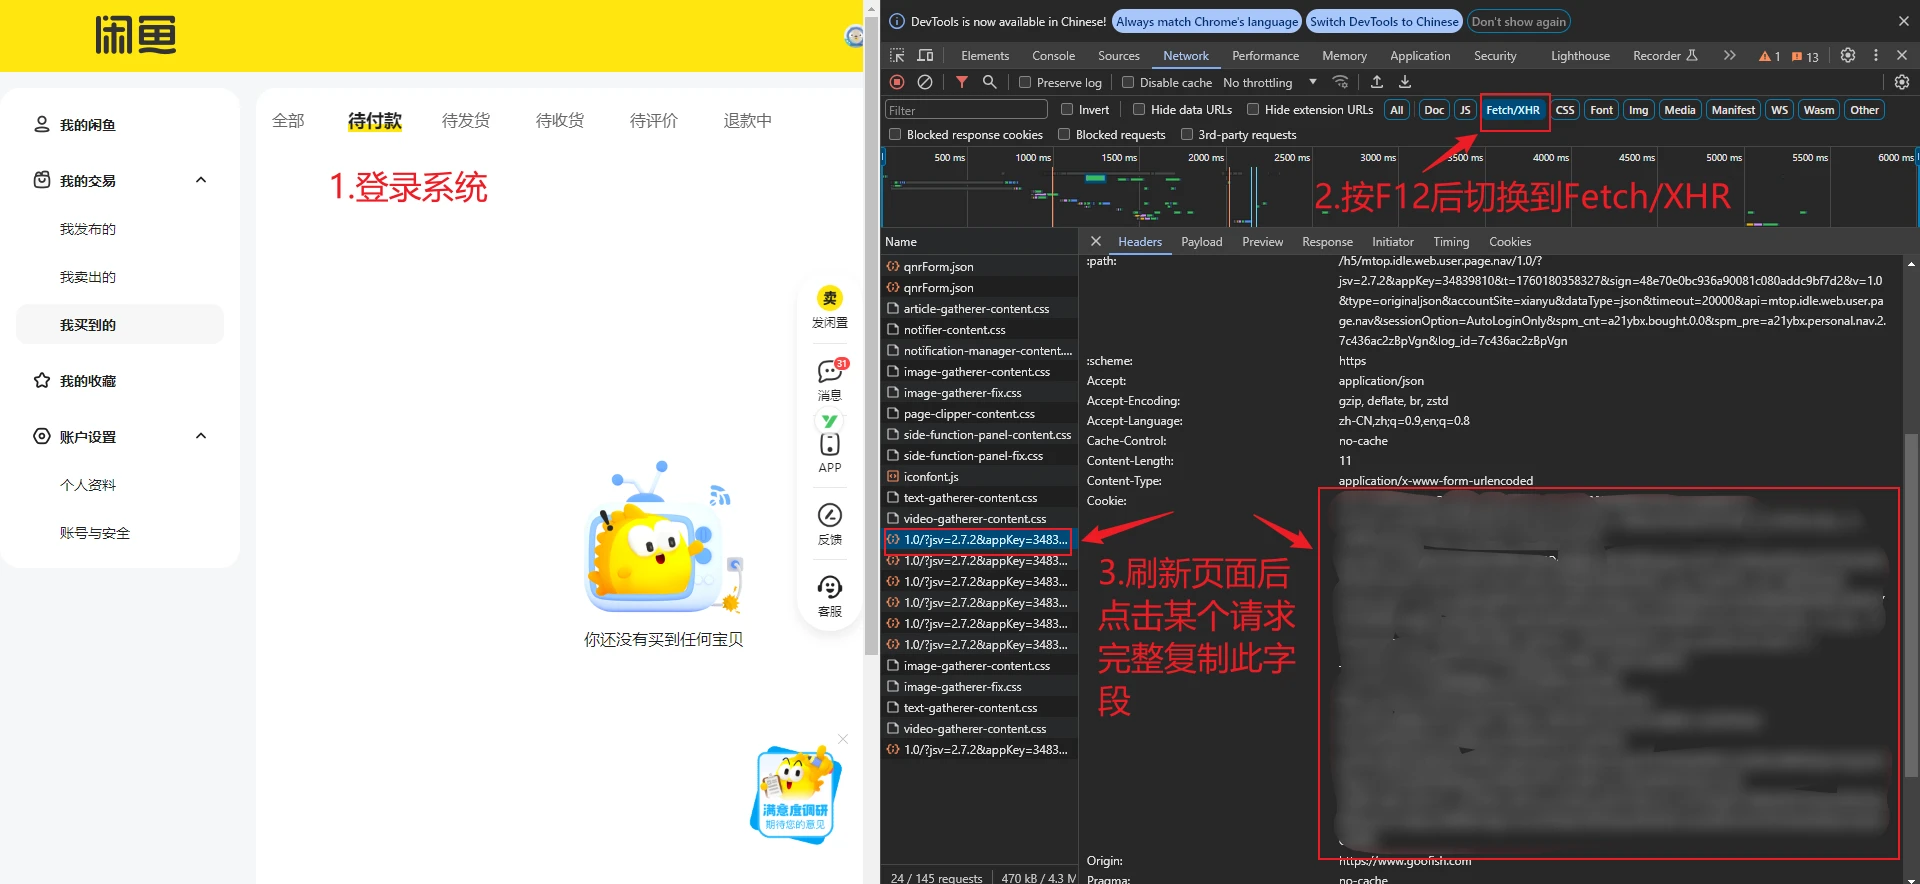Close the satisfaction survey popup

point(843,739)
